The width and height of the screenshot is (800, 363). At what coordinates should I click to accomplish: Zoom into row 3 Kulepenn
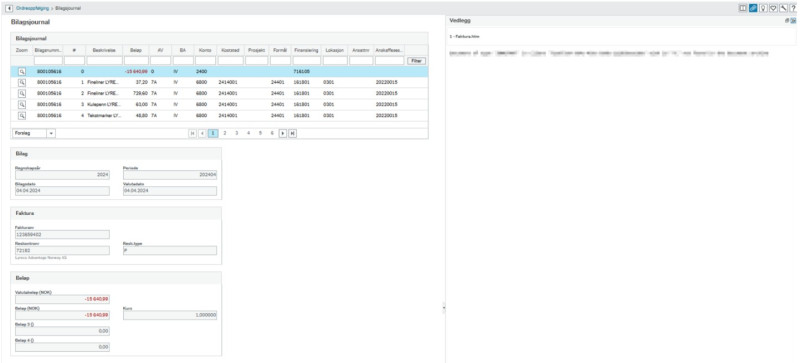(x=22, y=104)
